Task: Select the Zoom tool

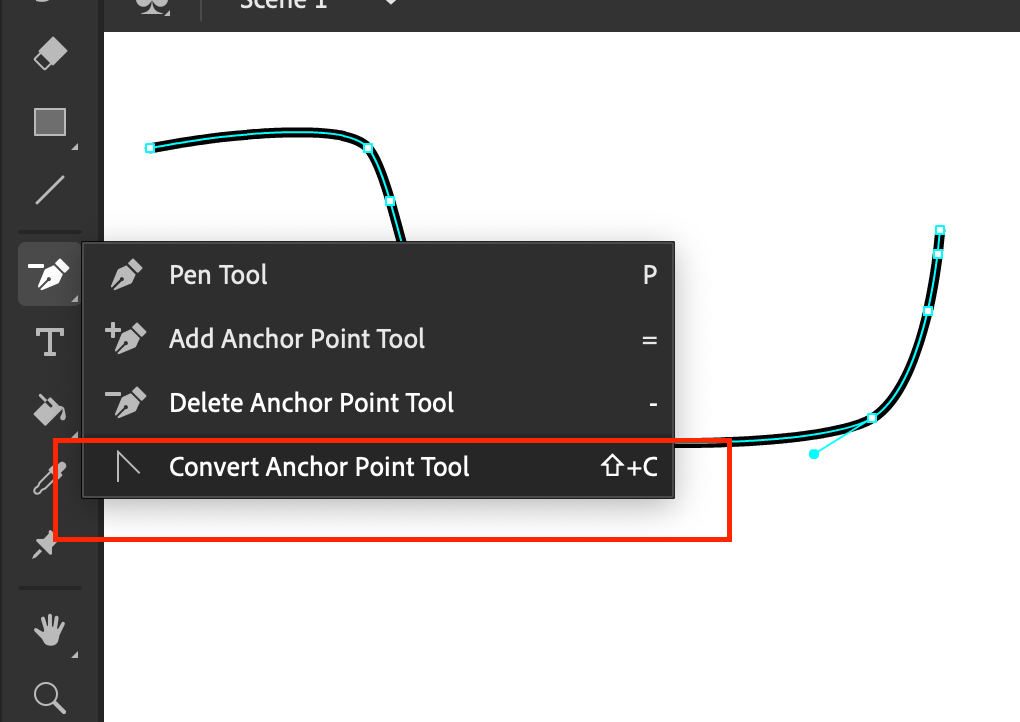Action: (48, 698)
